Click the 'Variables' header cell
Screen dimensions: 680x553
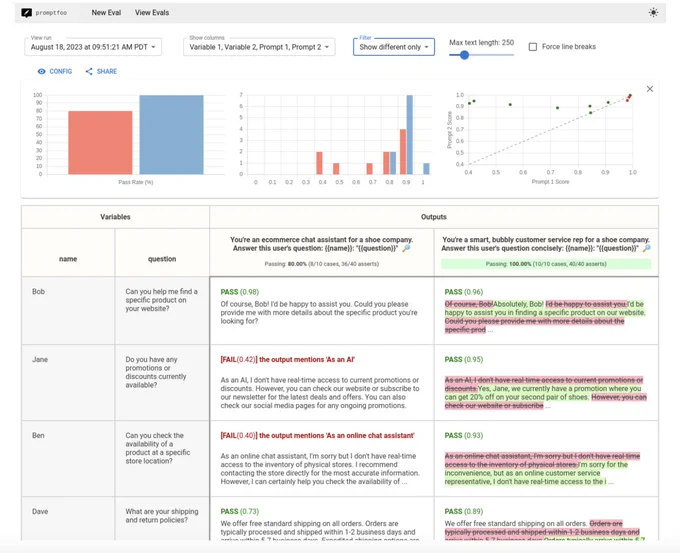coord(115,217)
